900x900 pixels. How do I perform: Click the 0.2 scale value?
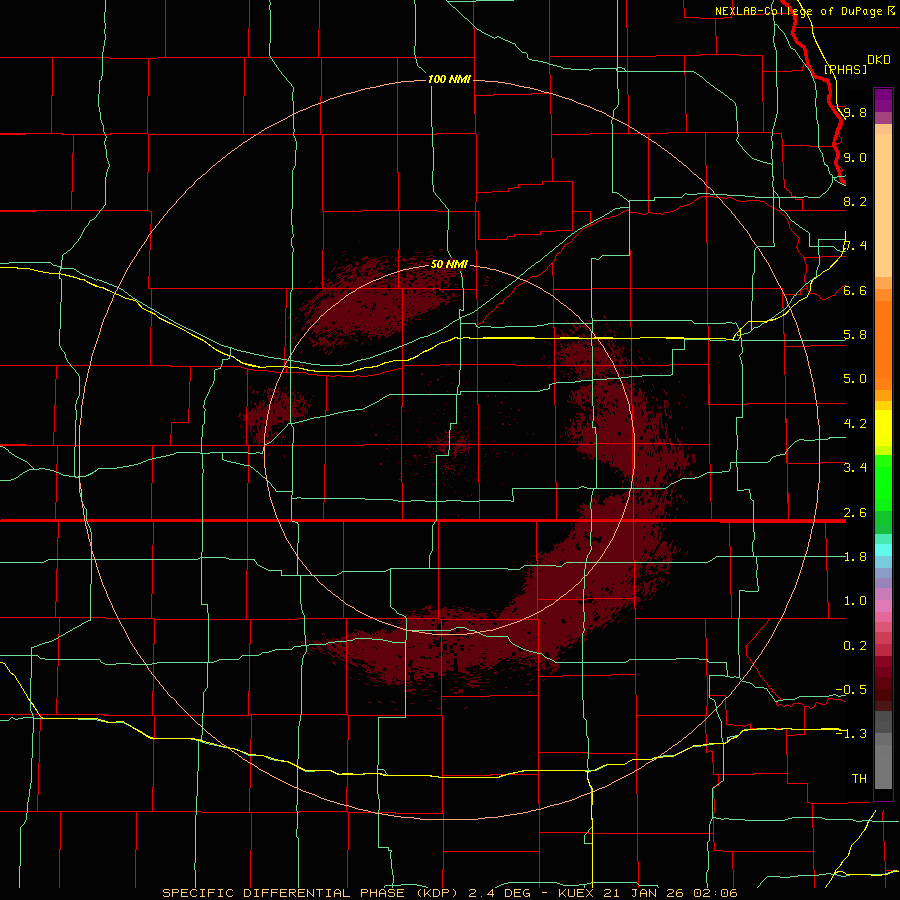(855, 646)
